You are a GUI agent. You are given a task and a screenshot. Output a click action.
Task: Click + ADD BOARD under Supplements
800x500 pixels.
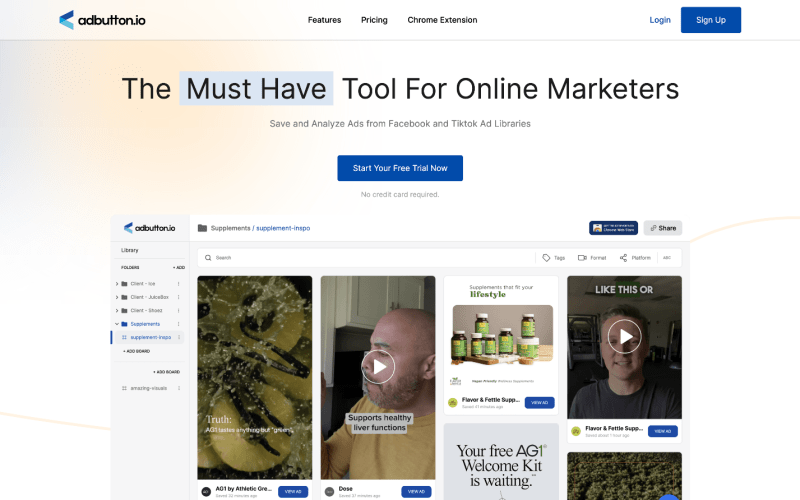136,351
